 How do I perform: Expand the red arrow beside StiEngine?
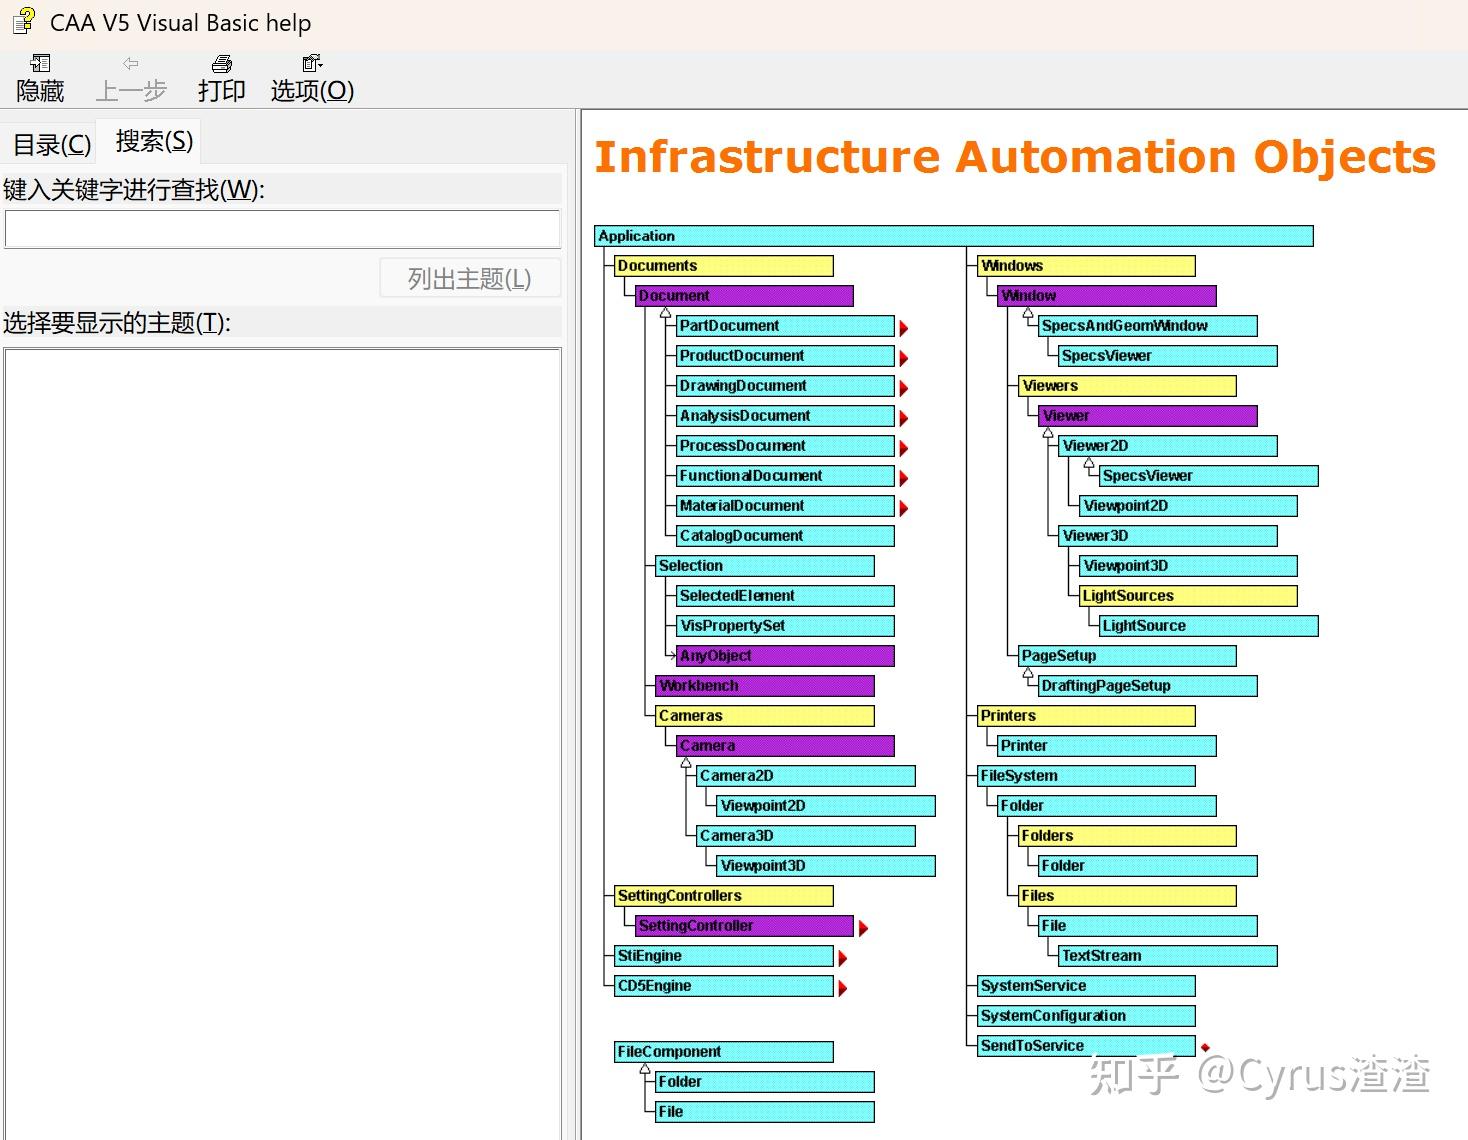[x=843, y=958]
